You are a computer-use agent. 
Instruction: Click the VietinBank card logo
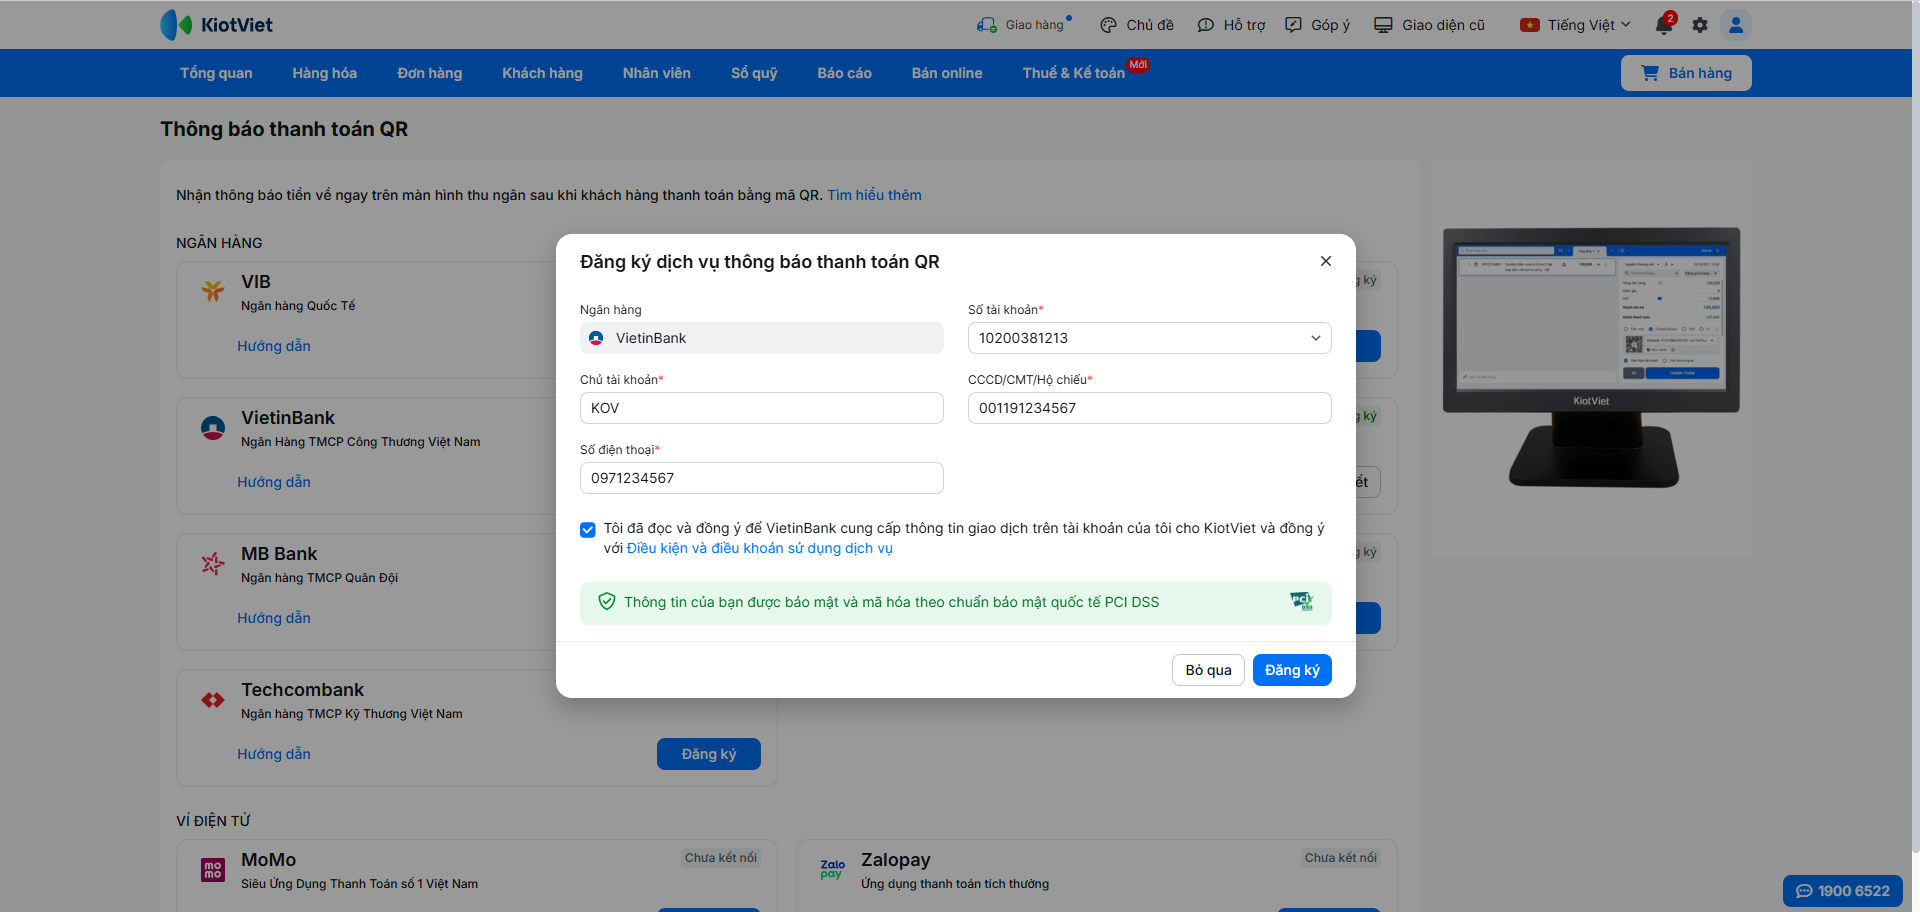click(x=213, y=428)
